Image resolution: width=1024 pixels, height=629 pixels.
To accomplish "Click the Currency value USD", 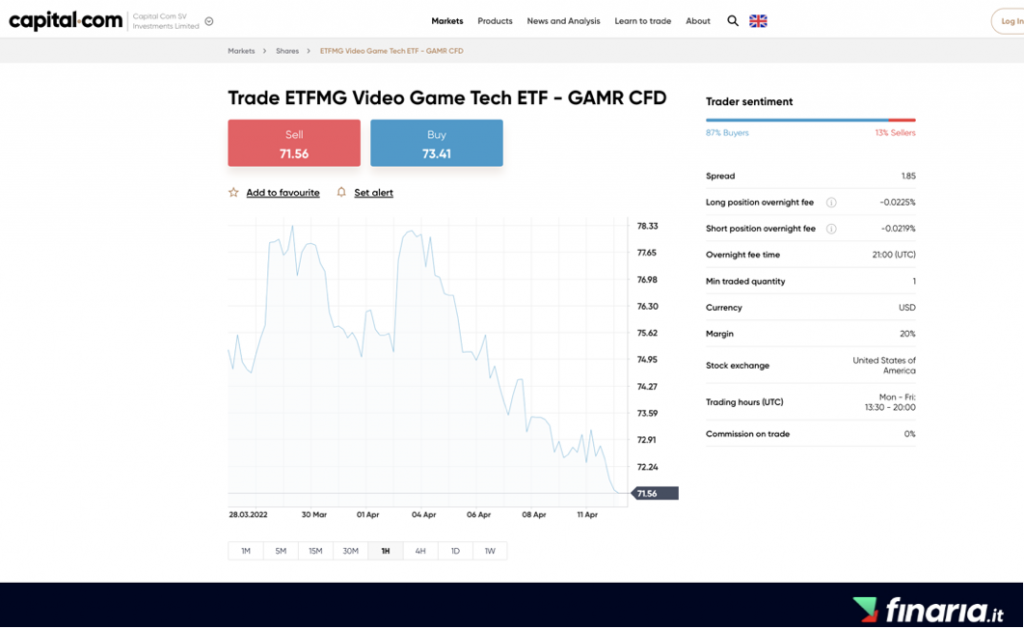I will (907, 308).
